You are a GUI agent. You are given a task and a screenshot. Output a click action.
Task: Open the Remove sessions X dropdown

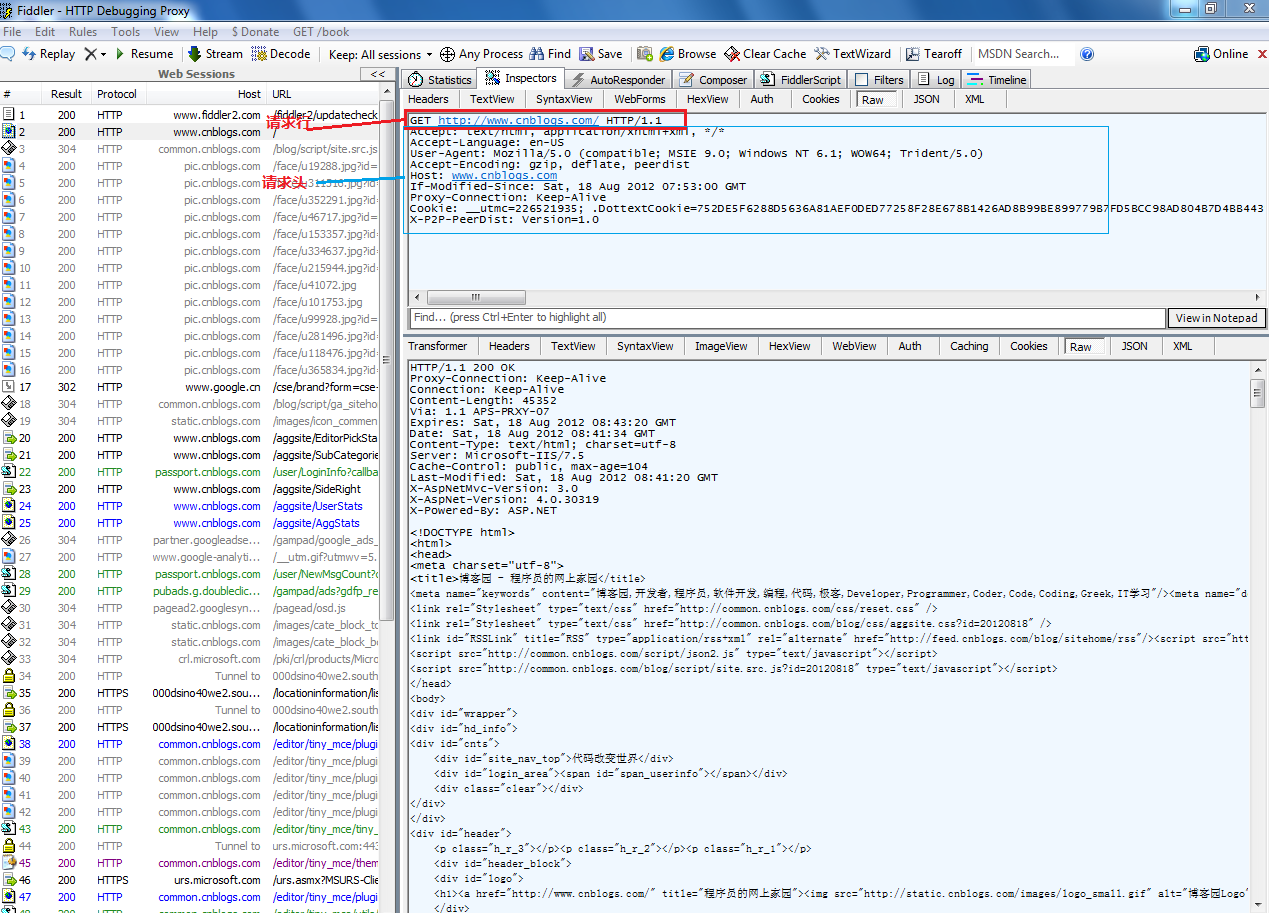click(x=95, y=54)
